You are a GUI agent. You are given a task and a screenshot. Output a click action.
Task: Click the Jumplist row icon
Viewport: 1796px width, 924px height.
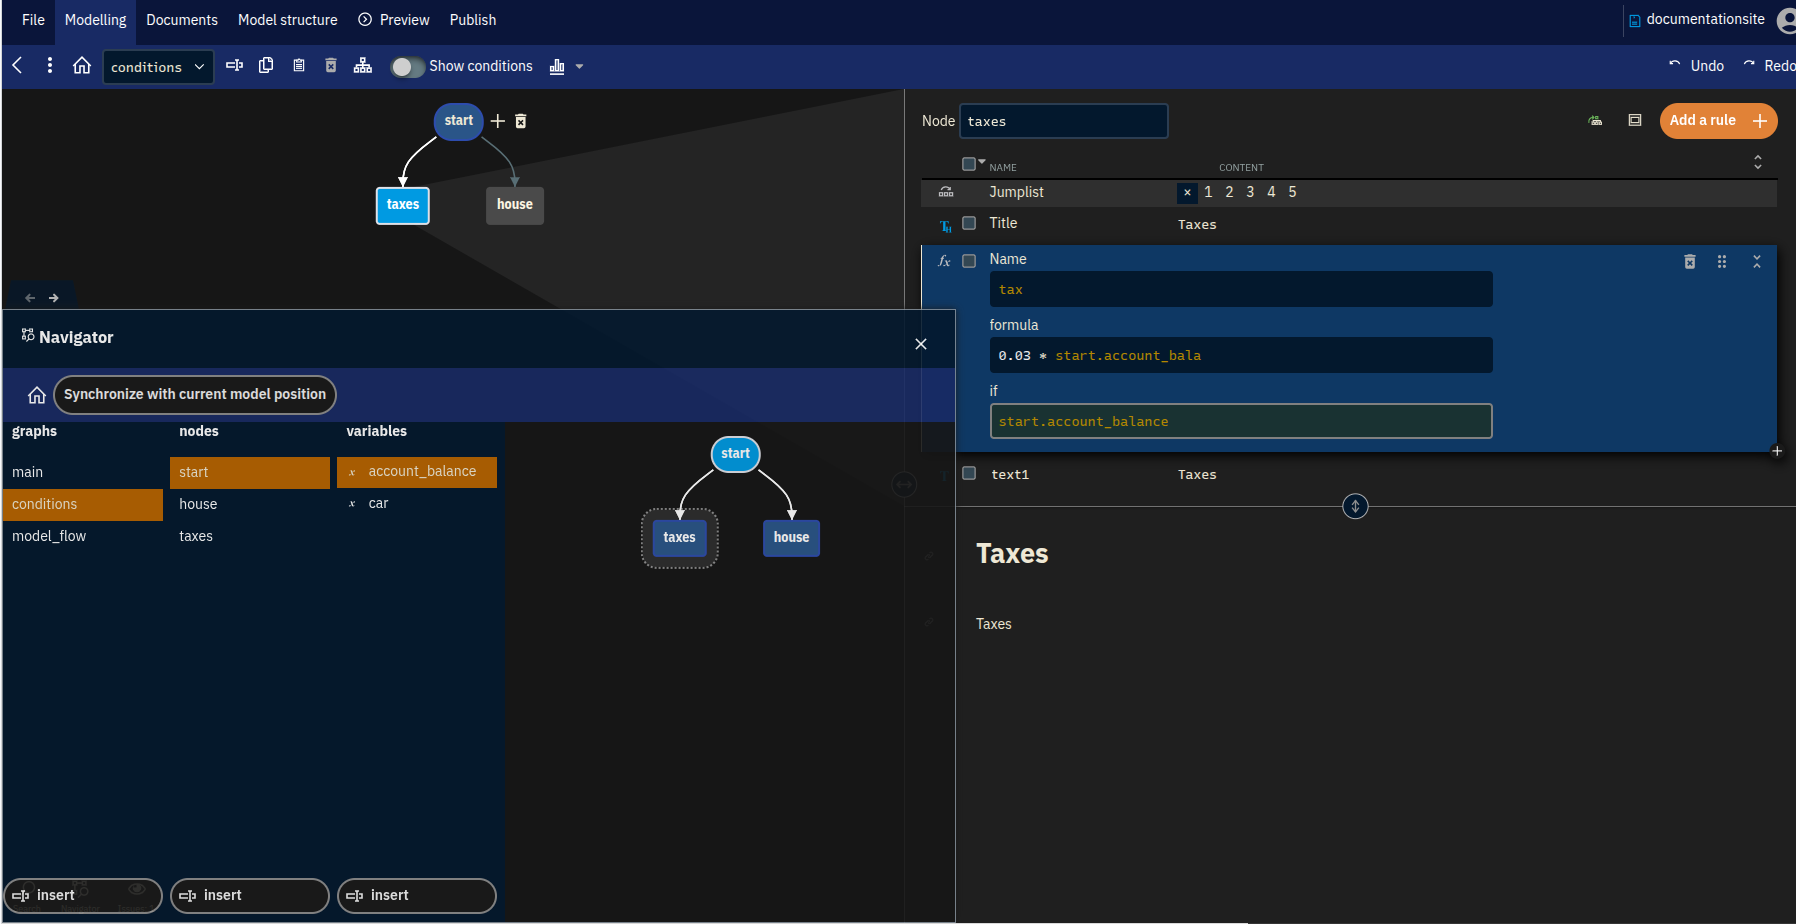click(946, 192)
